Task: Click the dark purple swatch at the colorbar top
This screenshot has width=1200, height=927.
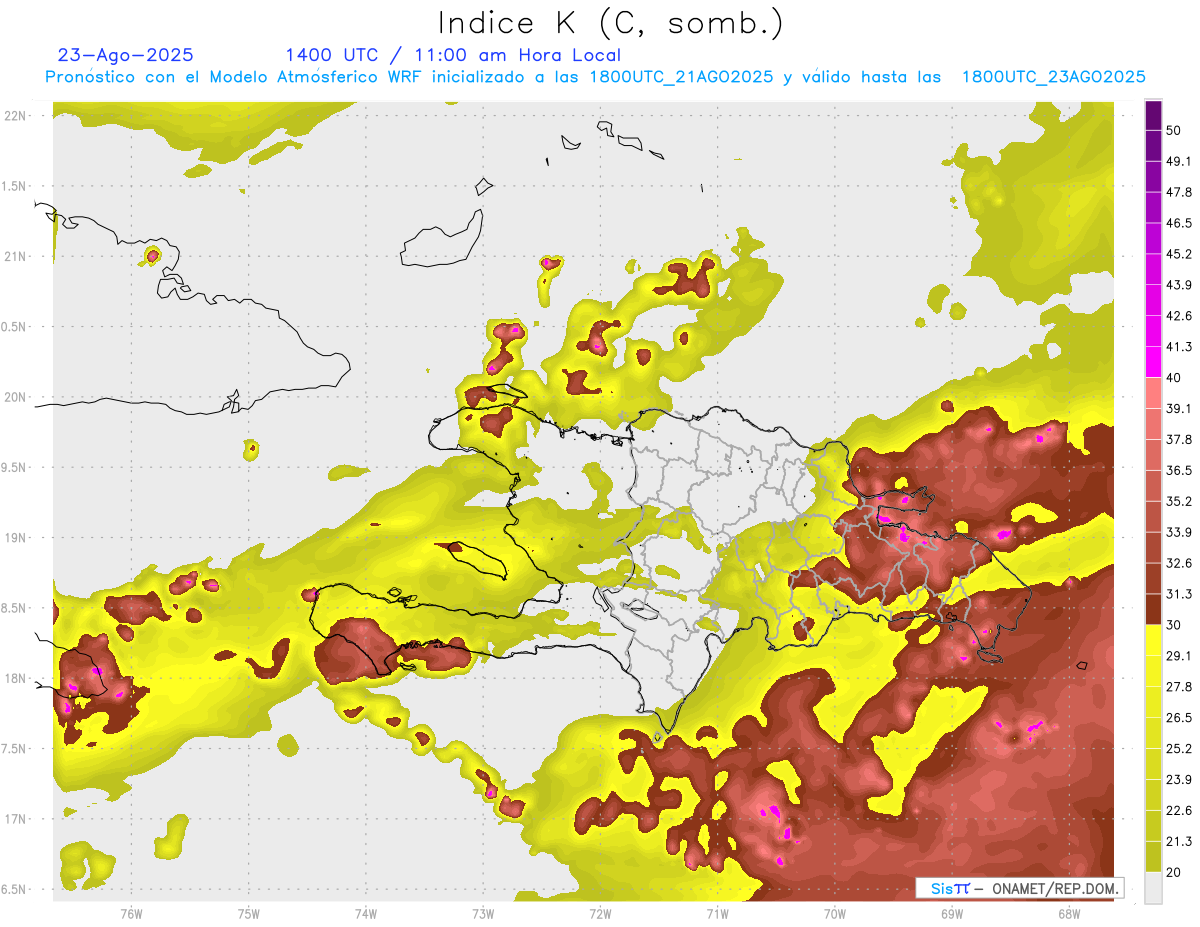Action: pyautogui.click(x=1153, y=116)
